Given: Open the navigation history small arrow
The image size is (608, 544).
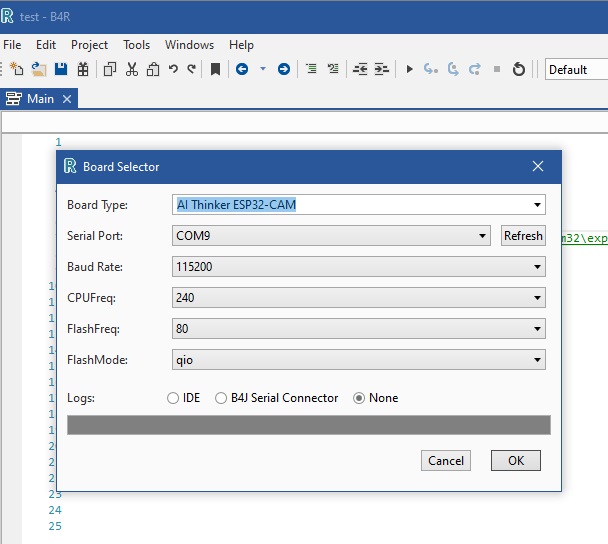Looking at the screenshot, I should click(263, 69).
